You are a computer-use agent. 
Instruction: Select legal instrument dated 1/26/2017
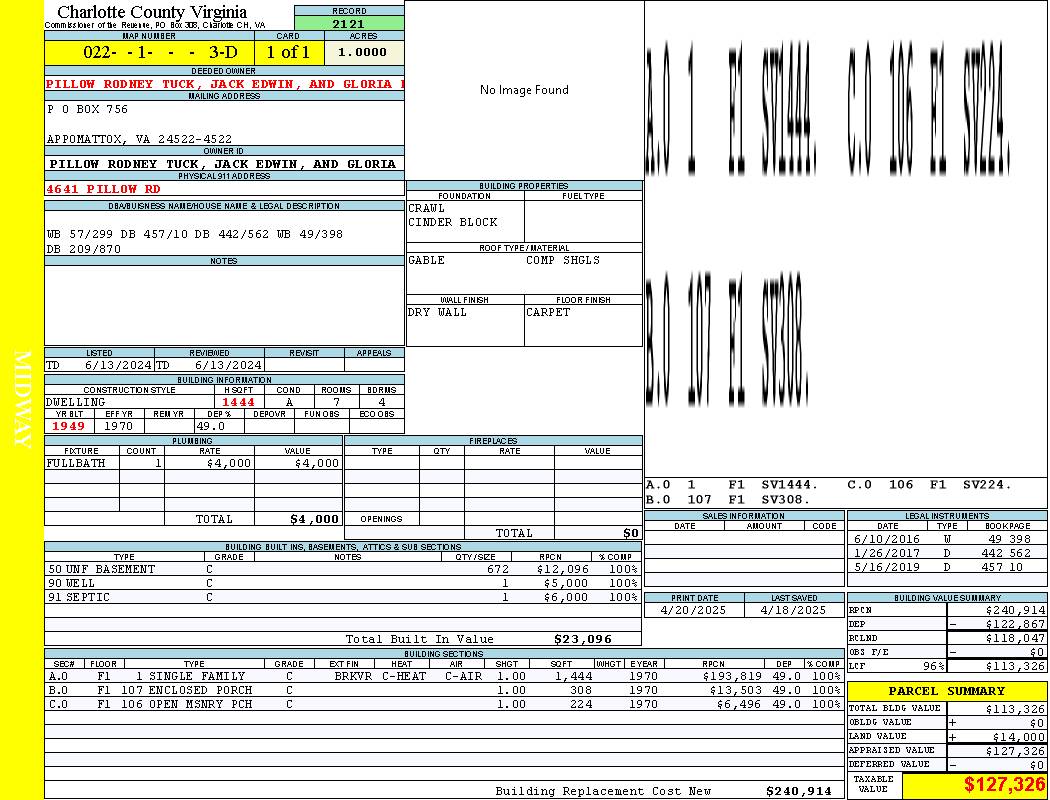click(948, 553)
